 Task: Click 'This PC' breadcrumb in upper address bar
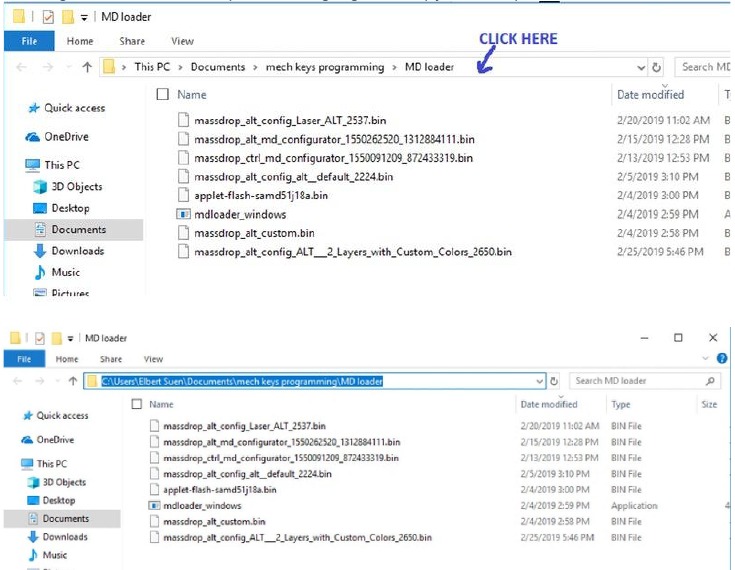pyautogui.click(x=152, y=67)
